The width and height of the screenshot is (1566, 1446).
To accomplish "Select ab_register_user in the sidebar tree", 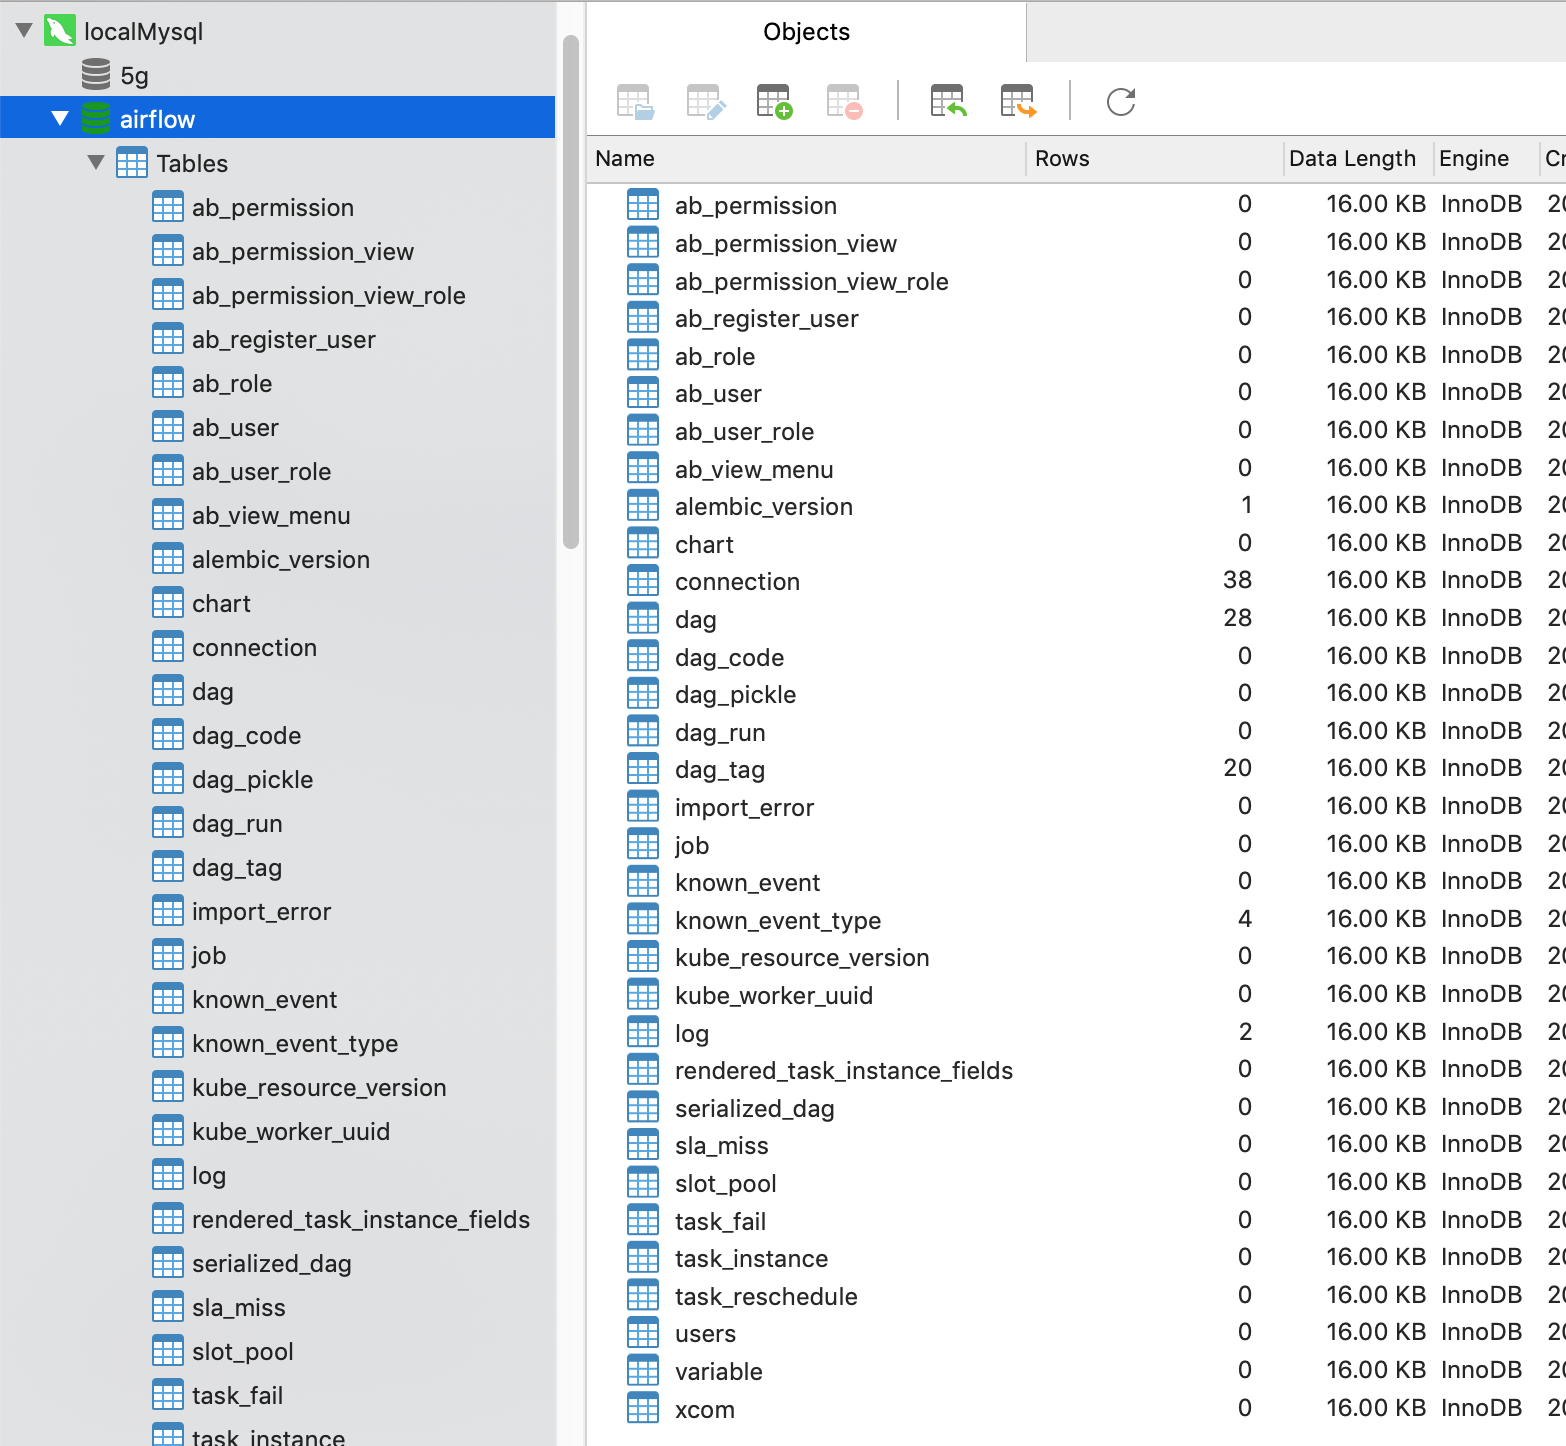I will (x=283, y=339).
